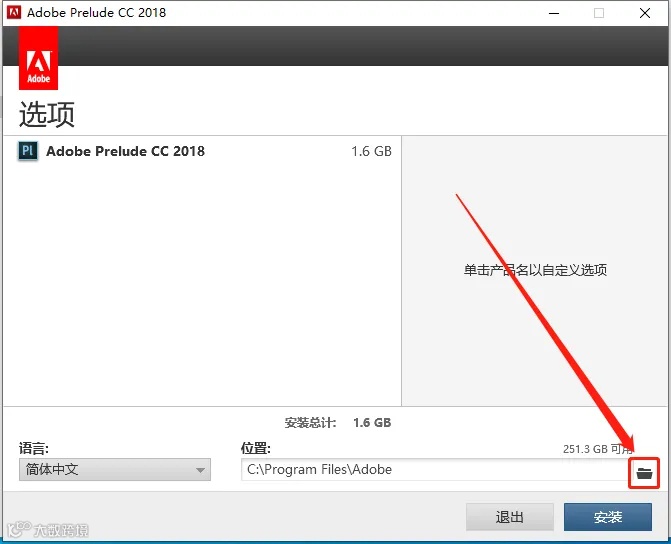Click the 语言 label
This screenshot has height=544, width=671.
pyautogui.click(x=34, y=448)
